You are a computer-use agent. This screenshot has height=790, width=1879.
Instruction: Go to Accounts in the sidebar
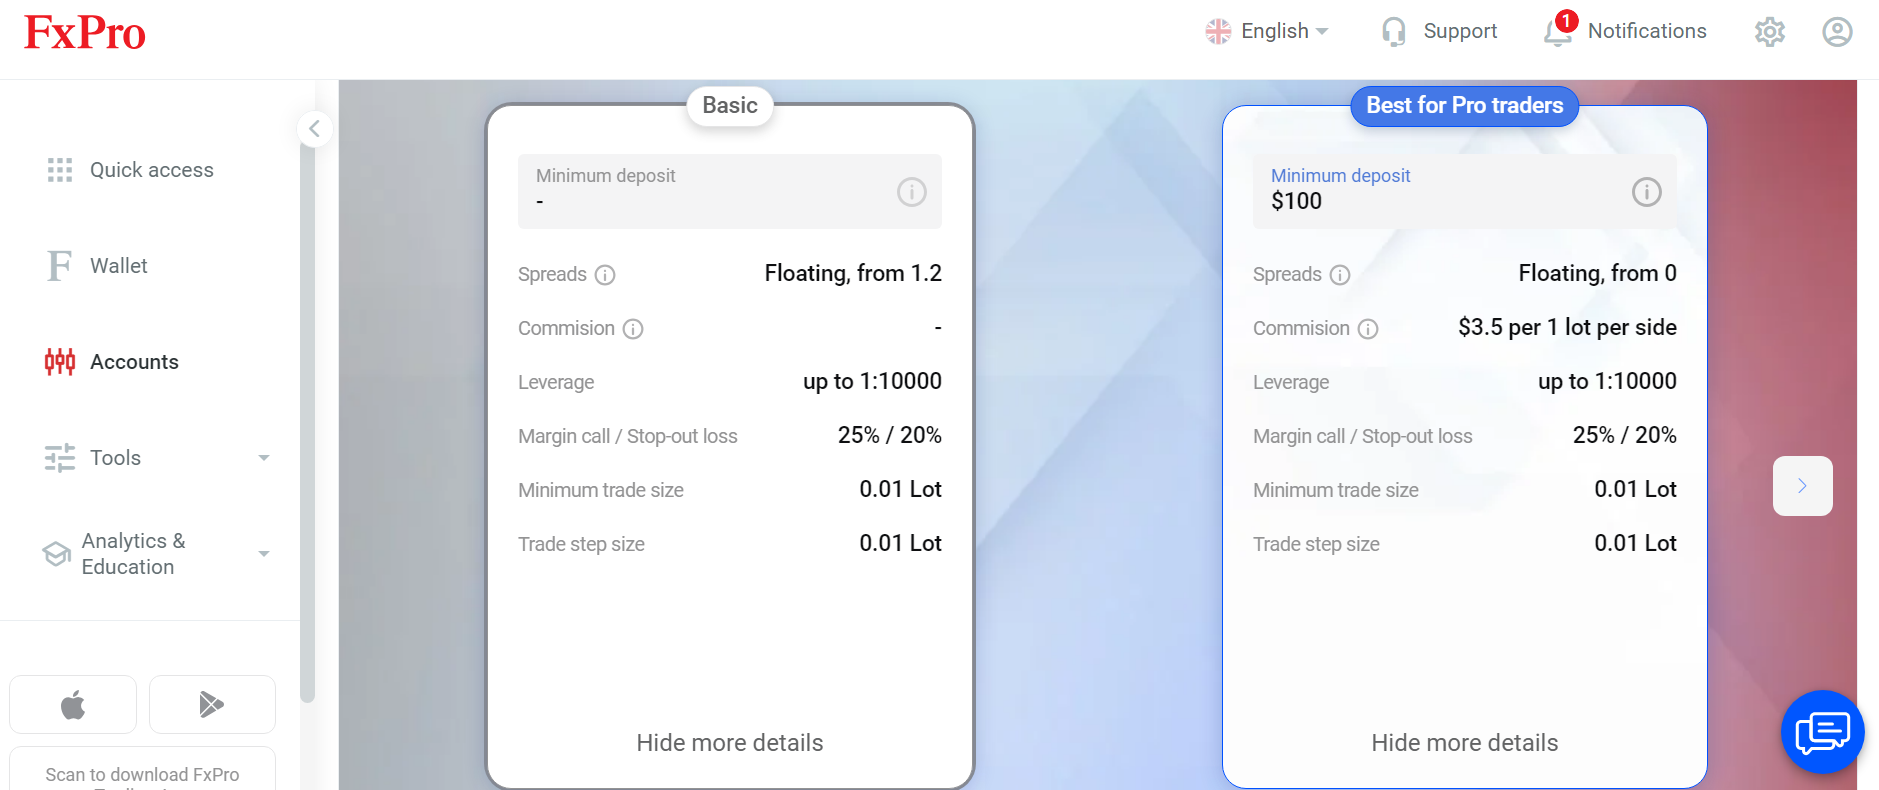[134, 362]
